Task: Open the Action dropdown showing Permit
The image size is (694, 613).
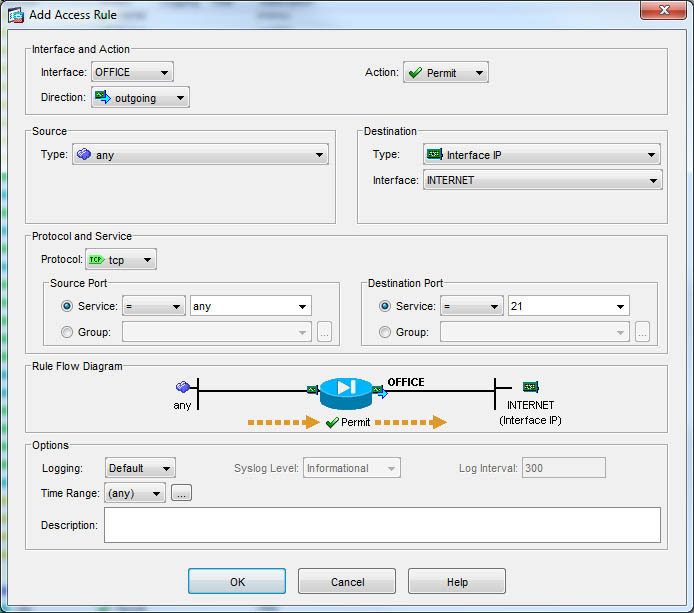Action: (446, 73)
